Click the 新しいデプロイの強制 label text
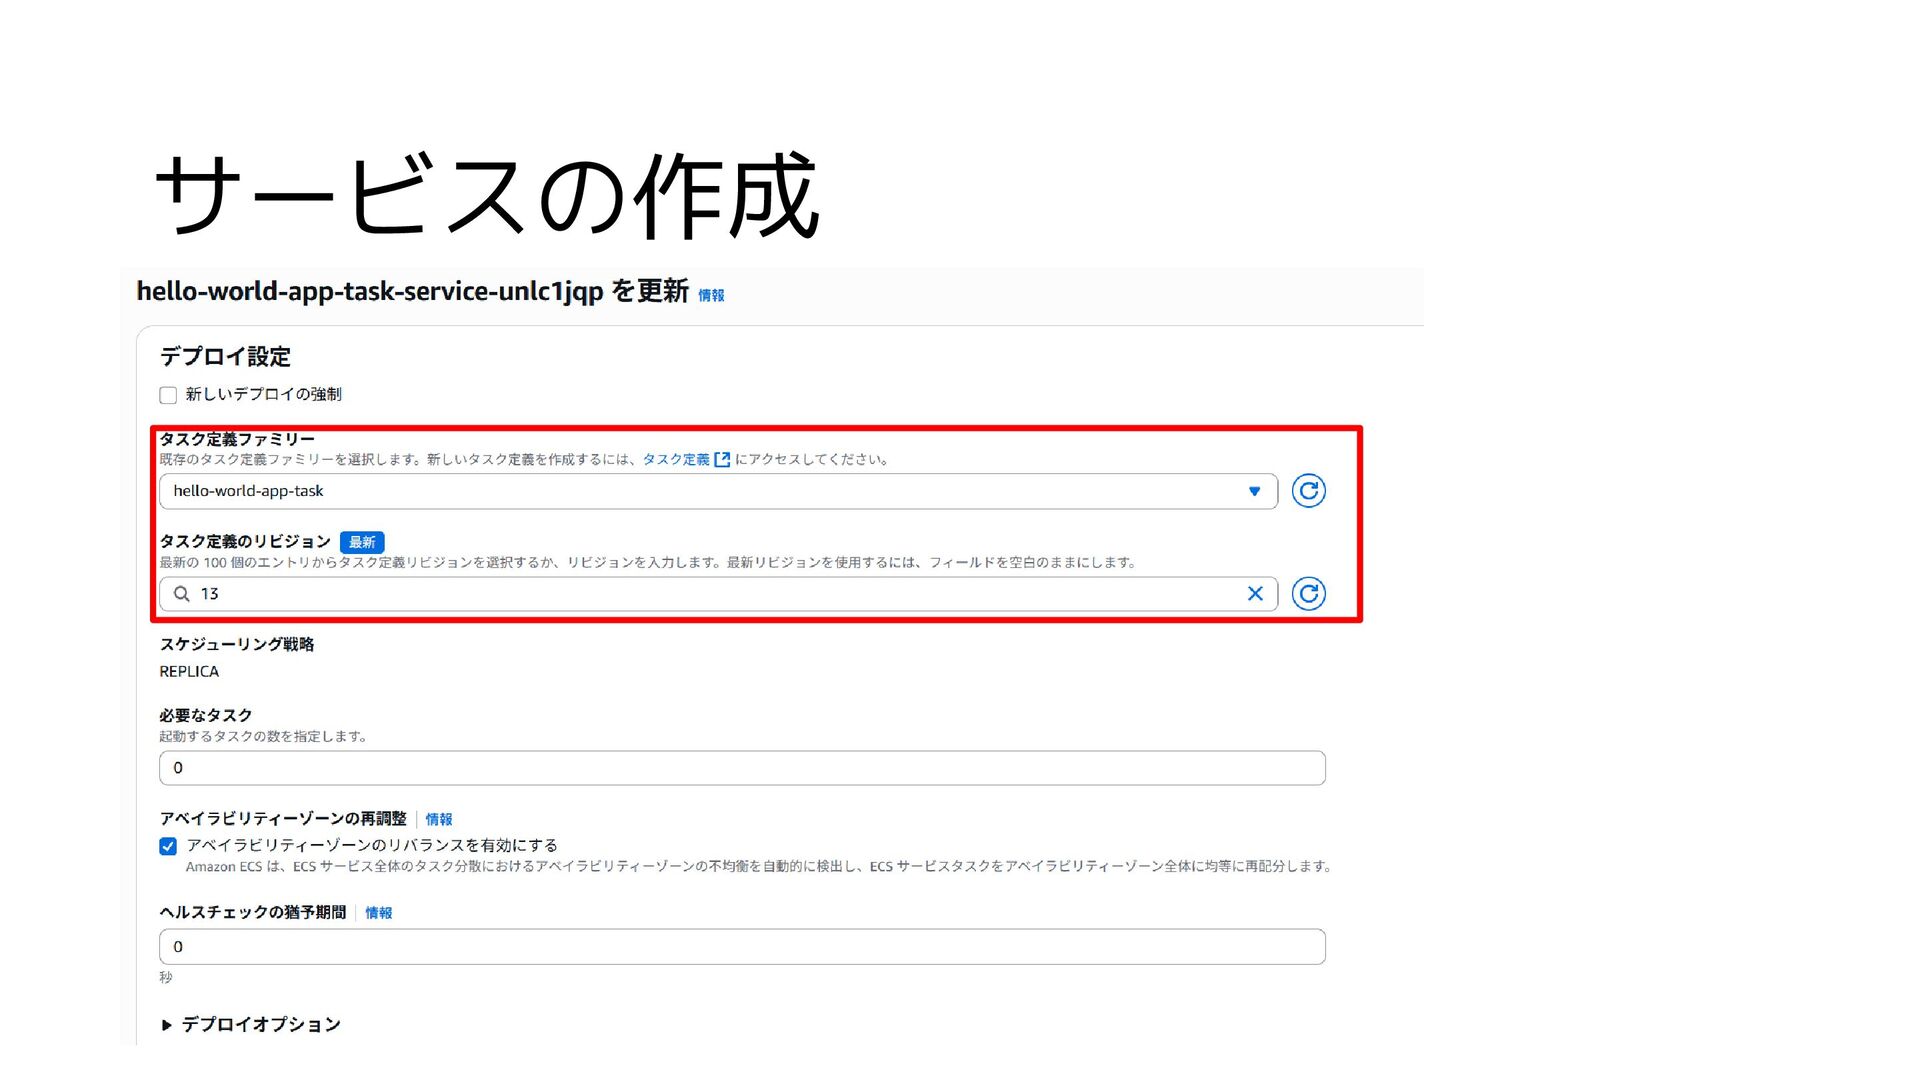 pyautogui.click(x=263, y=395)
